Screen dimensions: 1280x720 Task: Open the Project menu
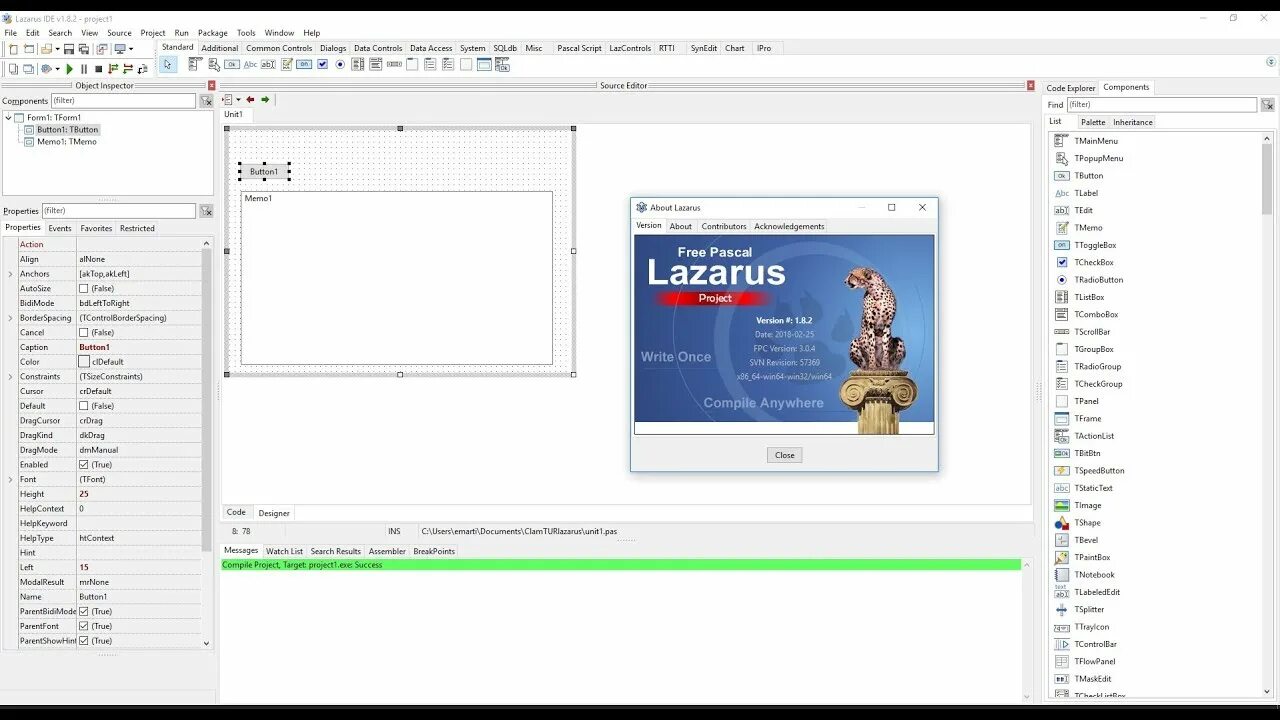[x=153, y=33]
